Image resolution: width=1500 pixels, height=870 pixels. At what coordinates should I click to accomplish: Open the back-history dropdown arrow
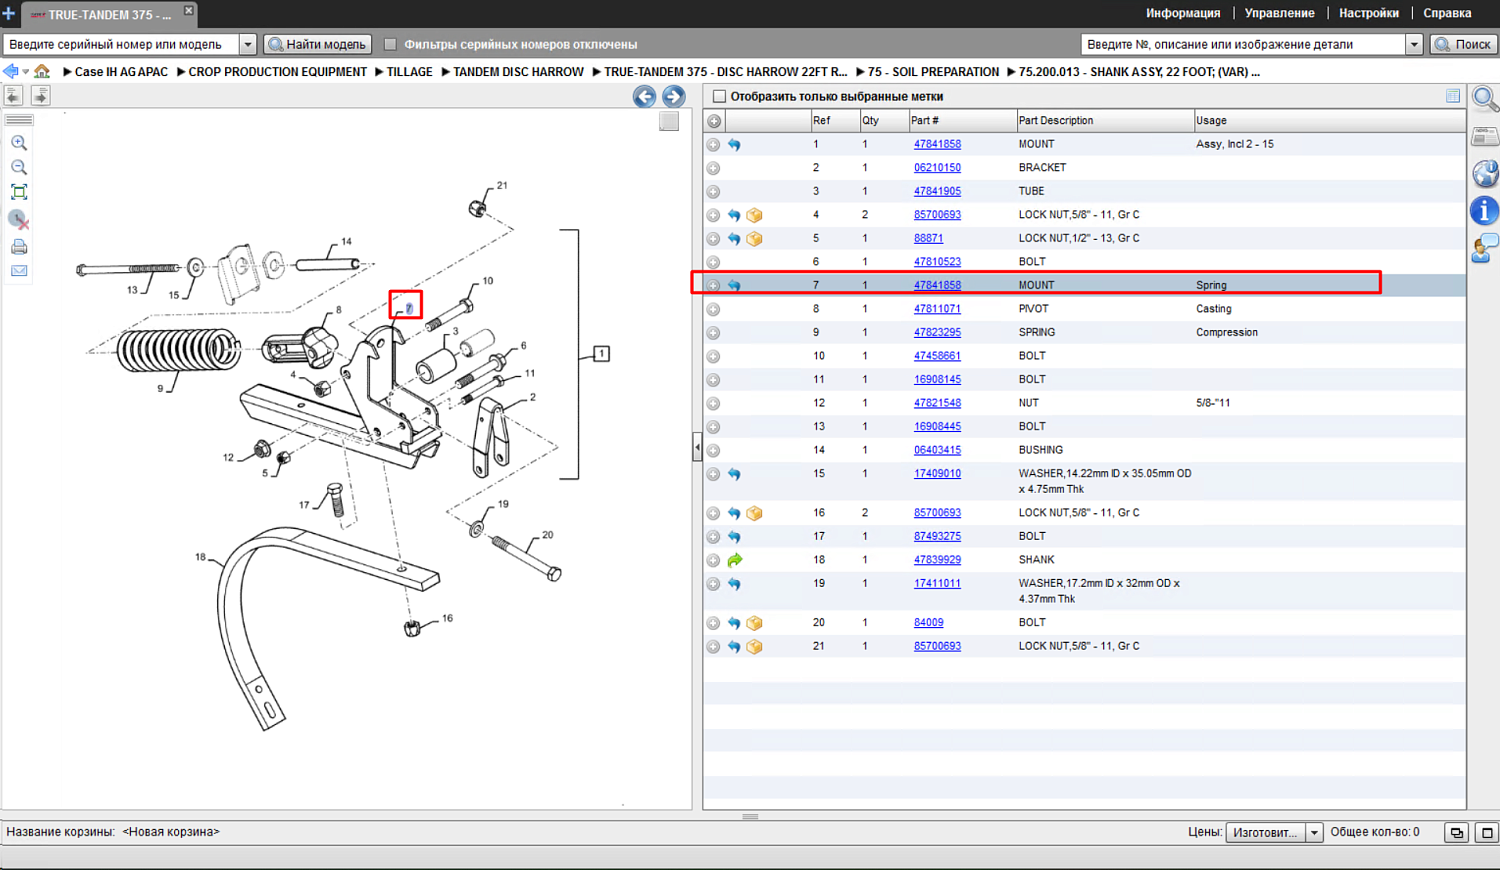pyautogui.click(x=26, y=72)
